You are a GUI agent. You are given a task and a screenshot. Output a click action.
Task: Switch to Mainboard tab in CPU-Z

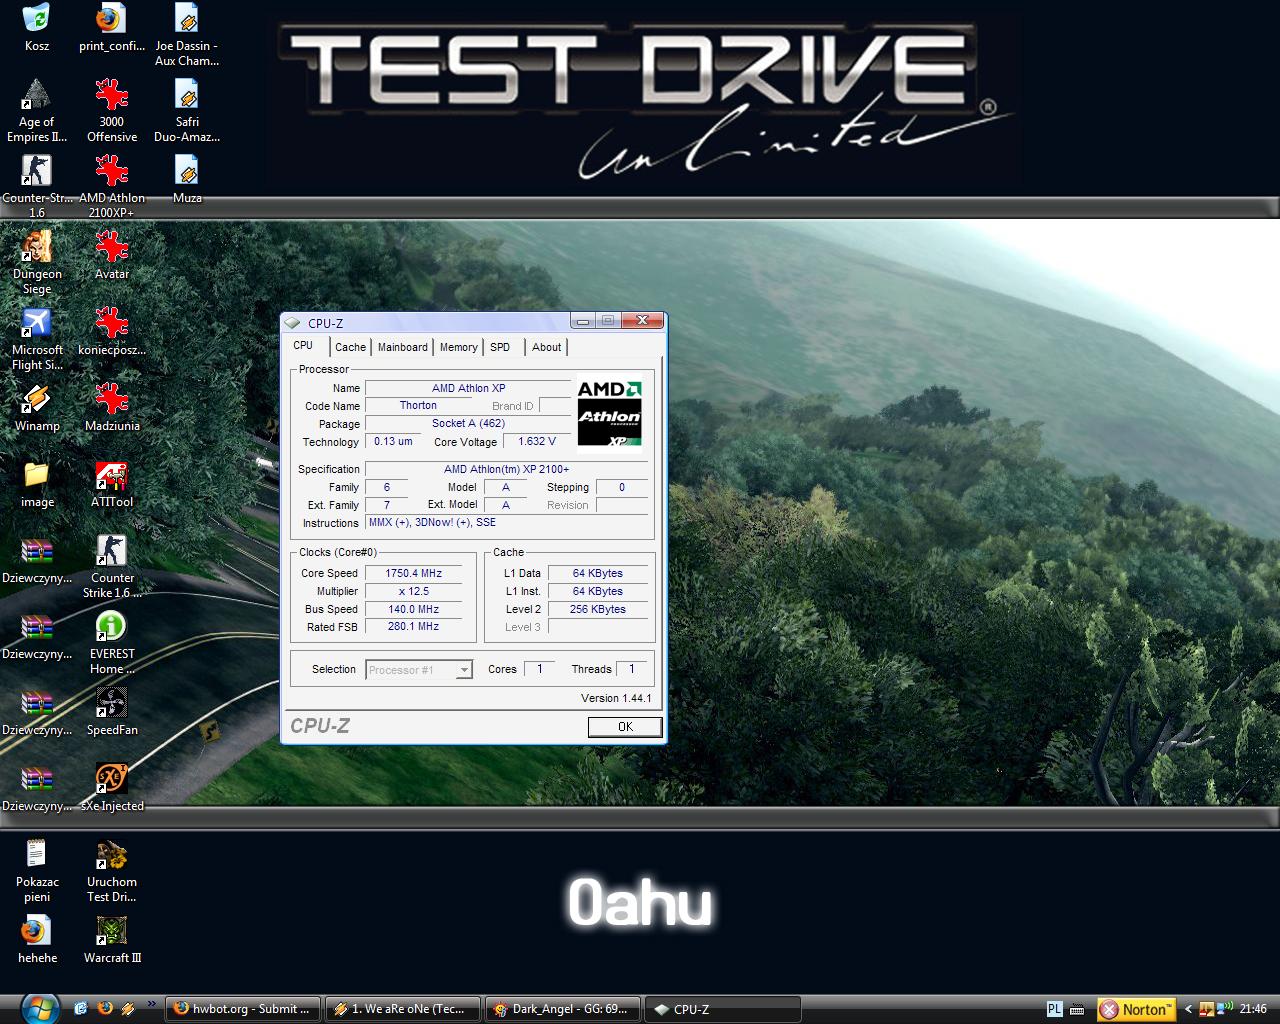[x=403, y=347]
